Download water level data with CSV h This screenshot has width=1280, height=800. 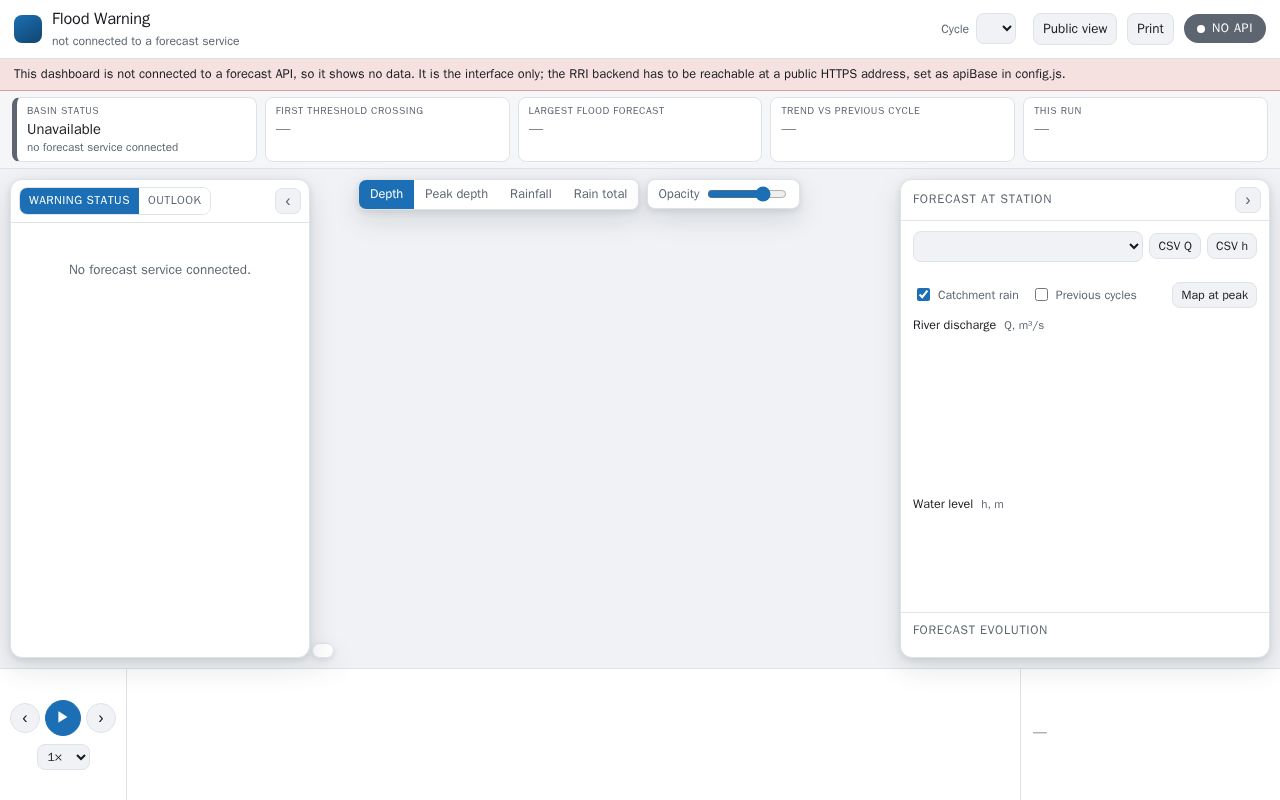click(x=1232, y=246)
